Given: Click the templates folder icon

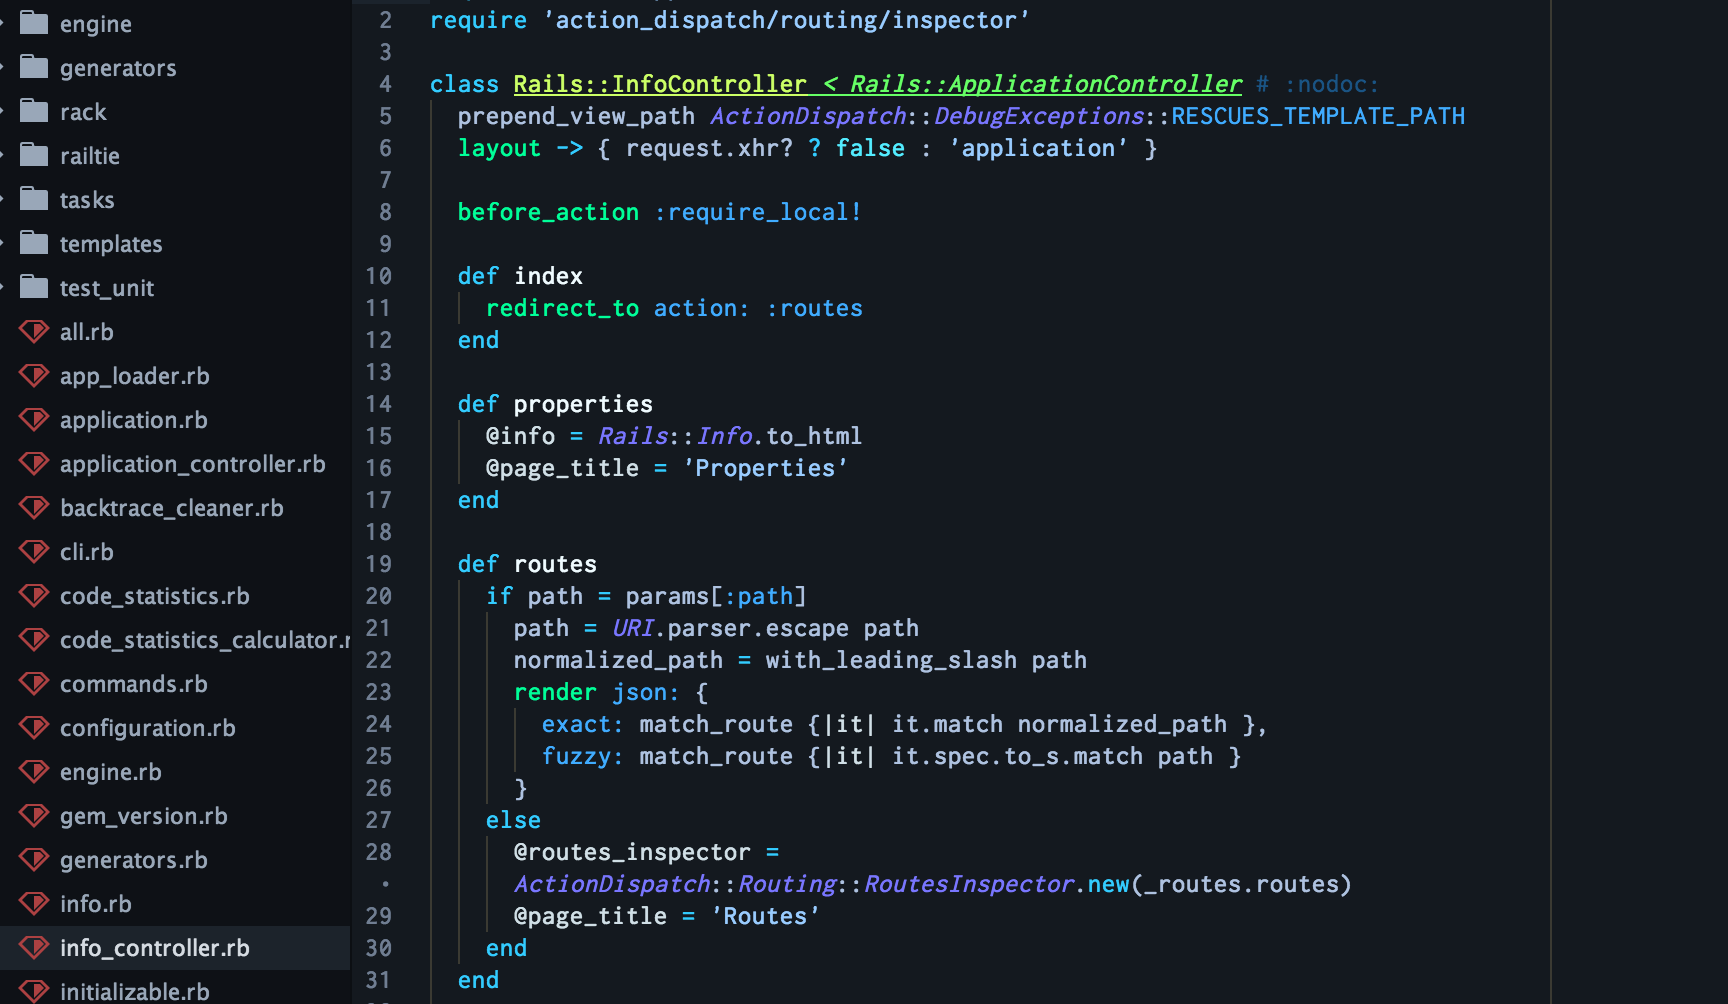Looking at the screenshot, I should tap(34, 243).
